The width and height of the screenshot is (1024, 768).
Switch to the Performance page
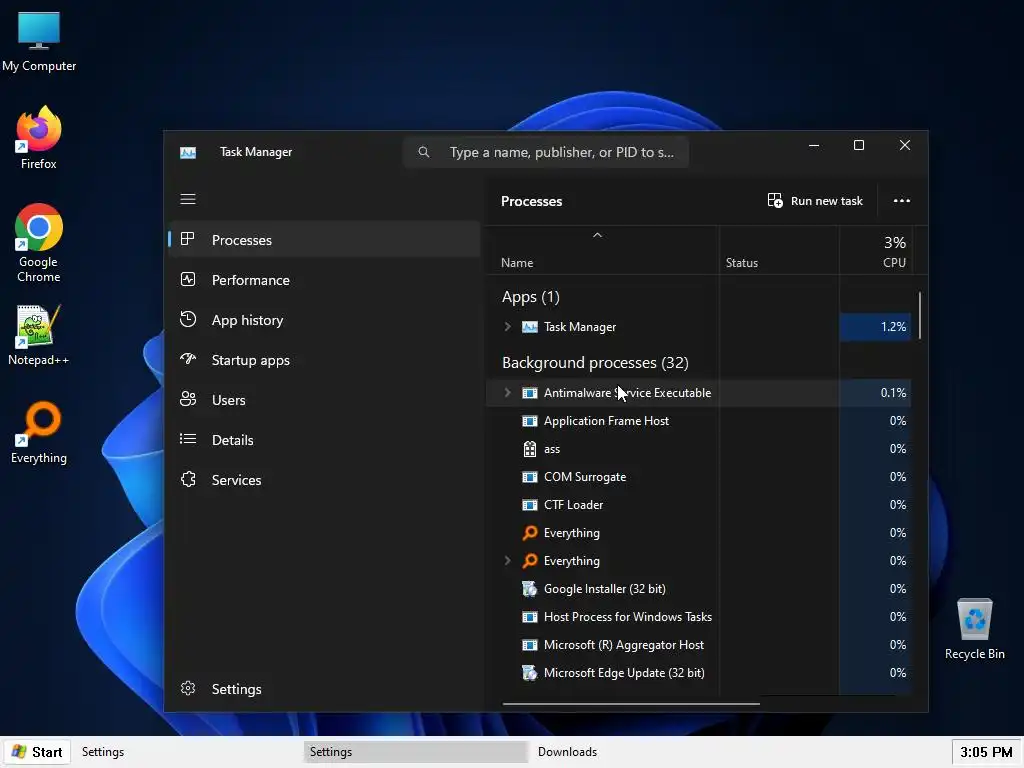coord(324,280)
